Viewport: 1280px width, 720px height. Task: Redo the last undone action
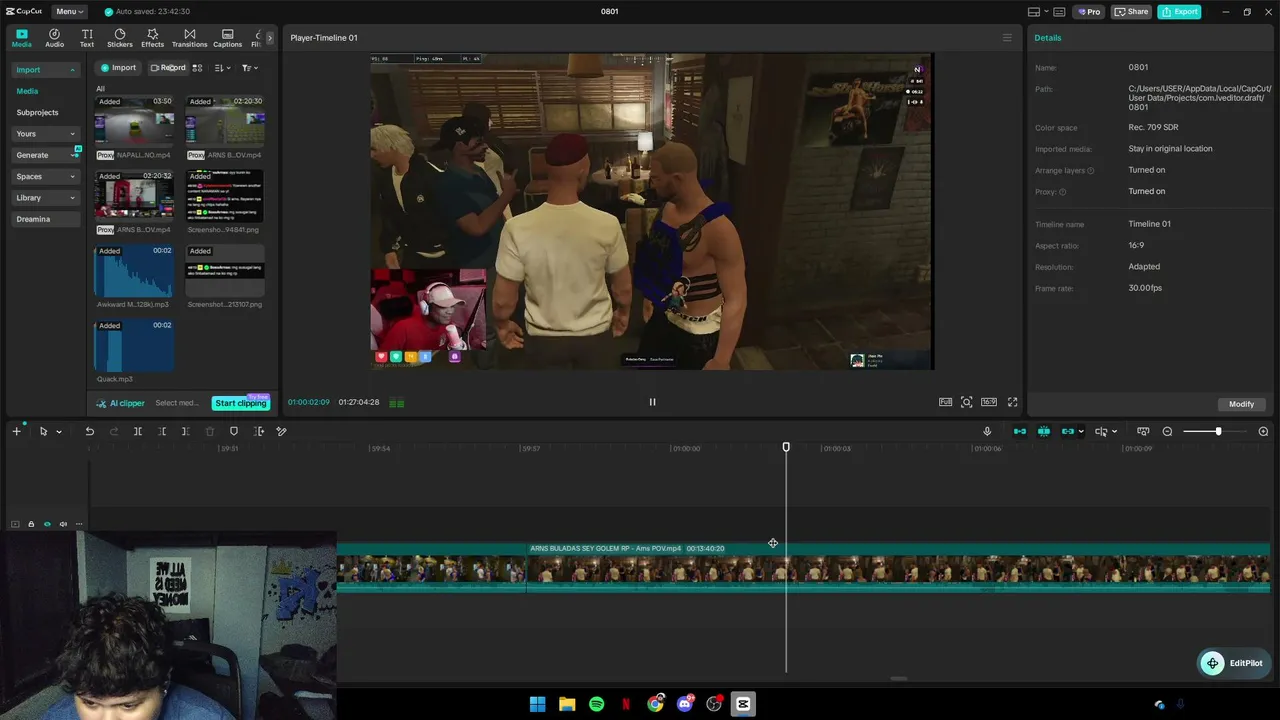coord(113,431)
